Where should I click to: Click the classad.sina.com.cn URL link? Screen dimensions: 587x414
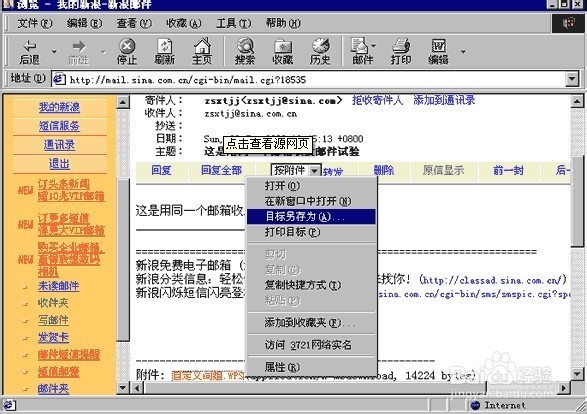(493, 280)
